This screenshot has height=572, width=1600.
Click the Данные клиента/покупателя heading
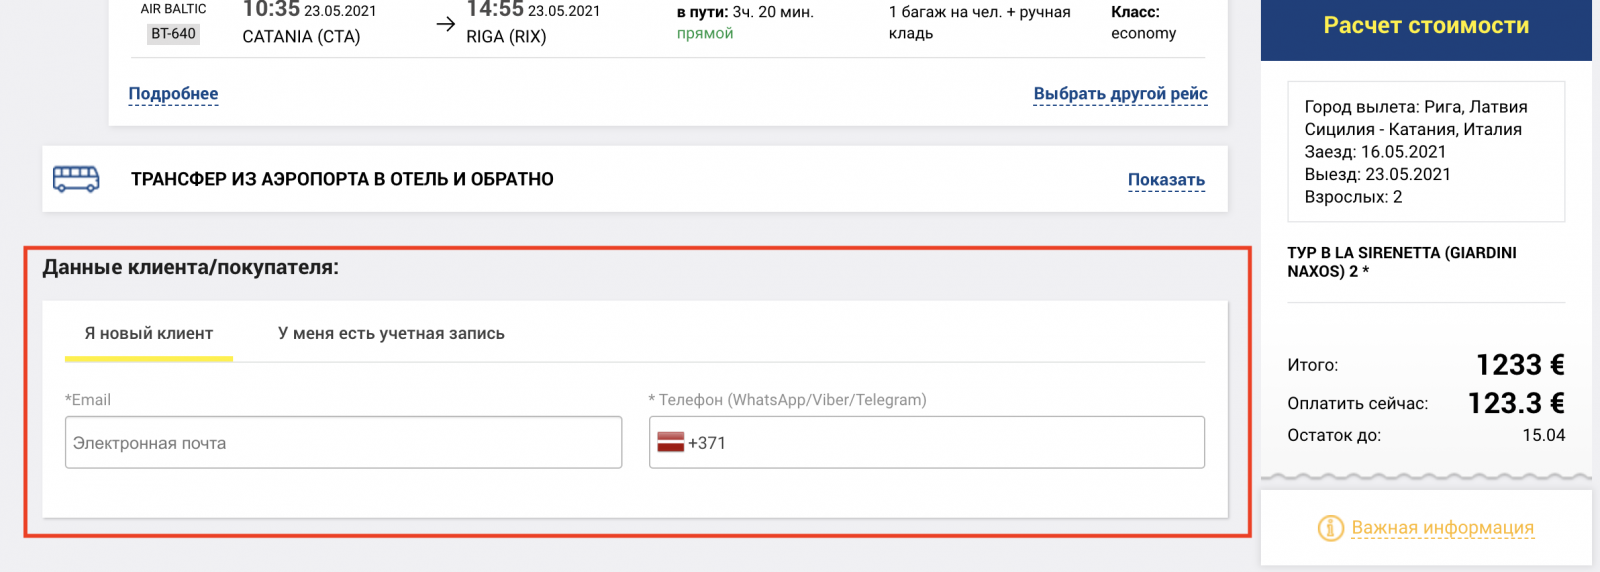click(191, 267)
